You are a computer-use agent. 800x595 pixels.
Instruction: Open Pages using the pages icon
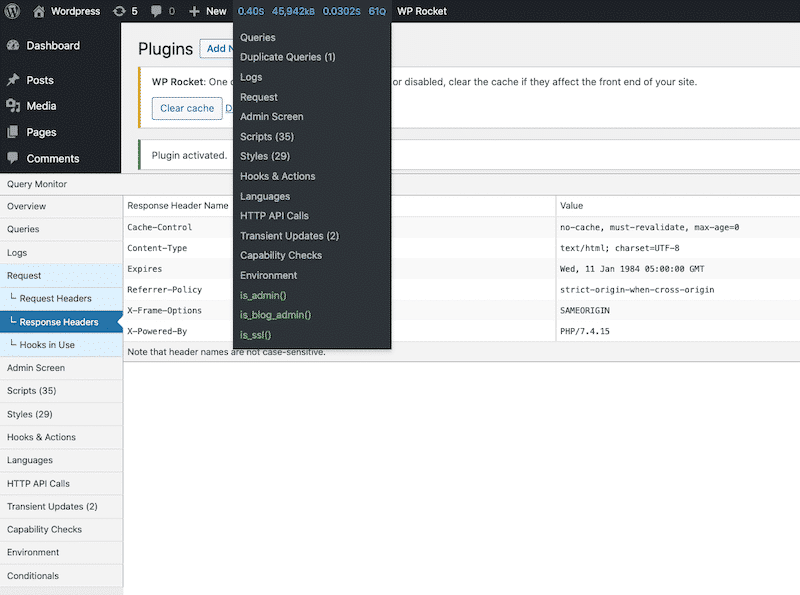pos(14,132)
